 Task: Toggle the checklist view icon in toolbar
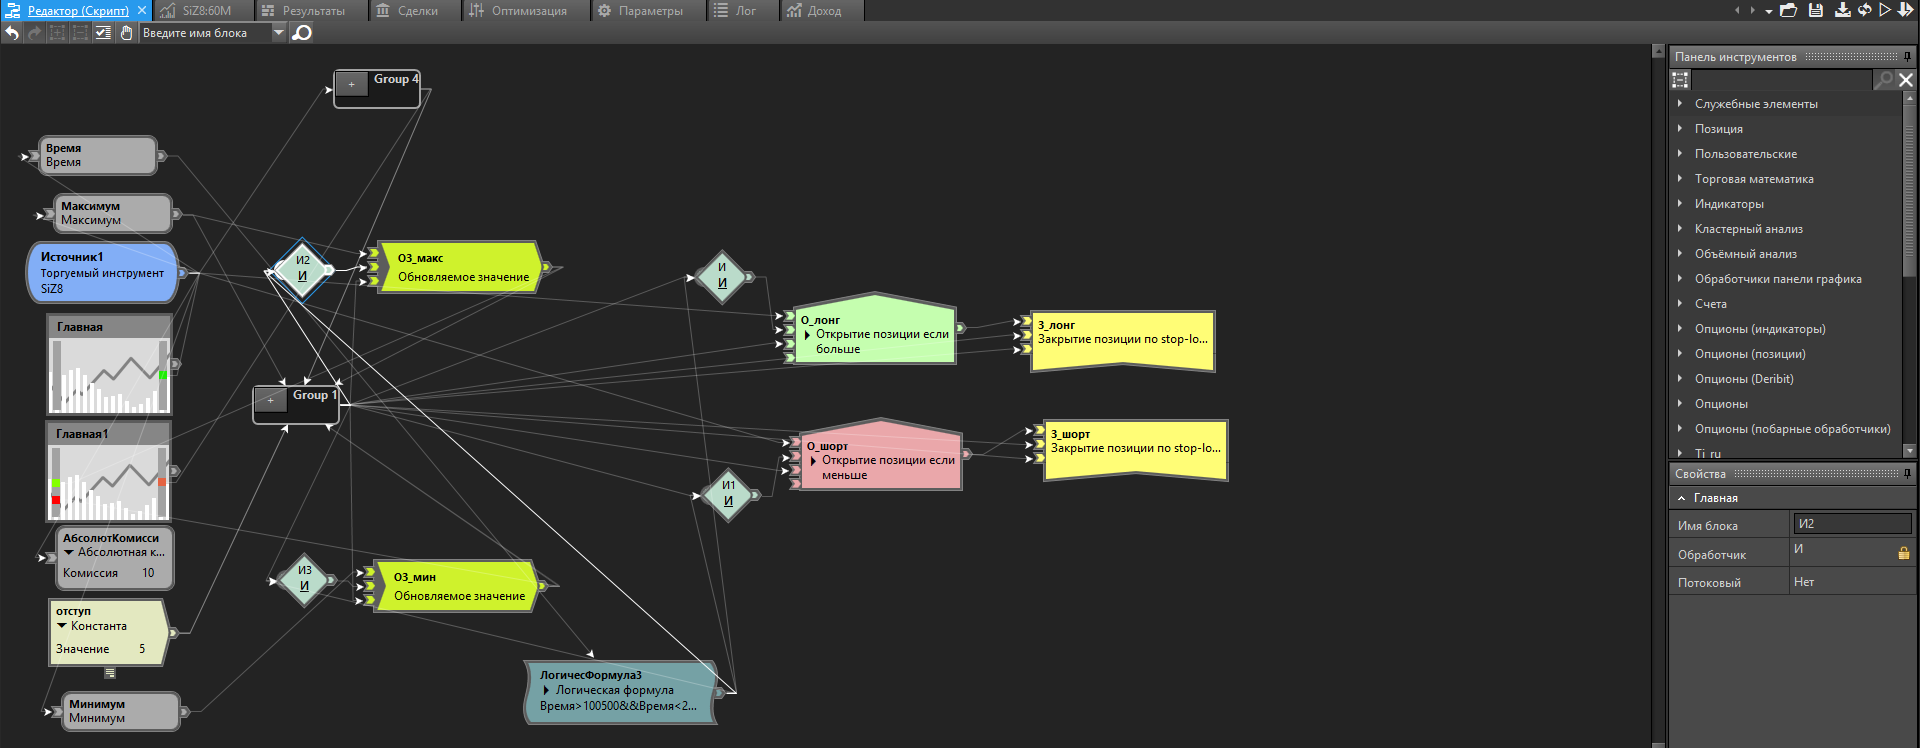coord(103,33)
